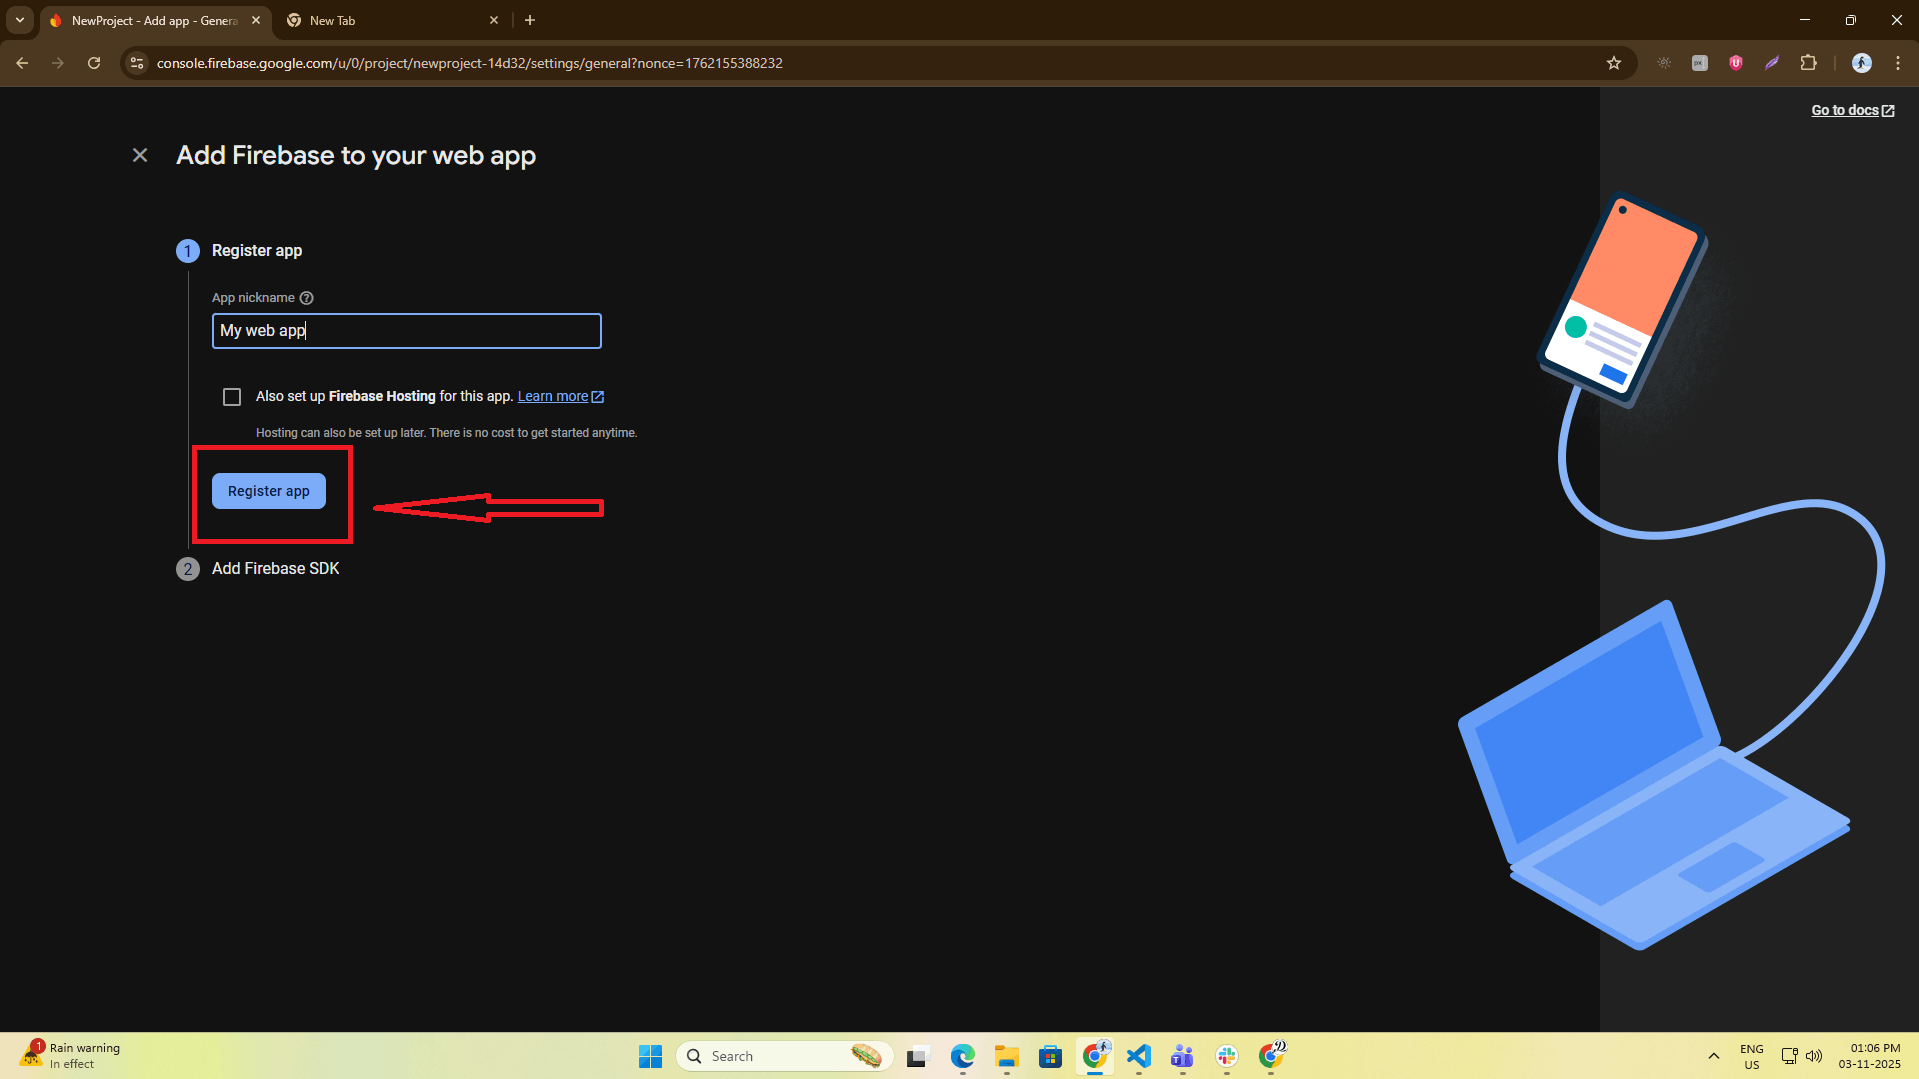Show hidden system tray icons
The height and width of the screenshot is (1079, 1919).
[1714, 1056]
